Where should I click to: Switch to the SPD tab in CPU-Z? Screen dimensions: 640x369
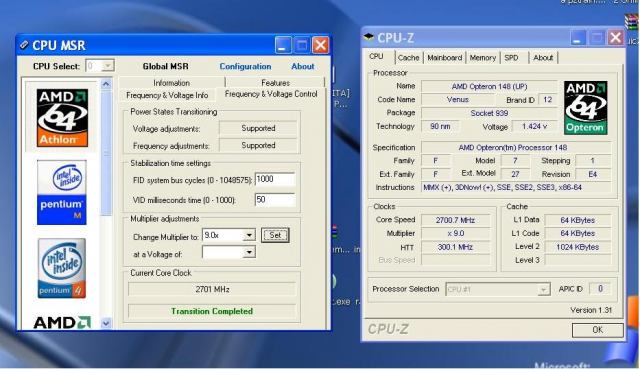click(x=511, y=58)
